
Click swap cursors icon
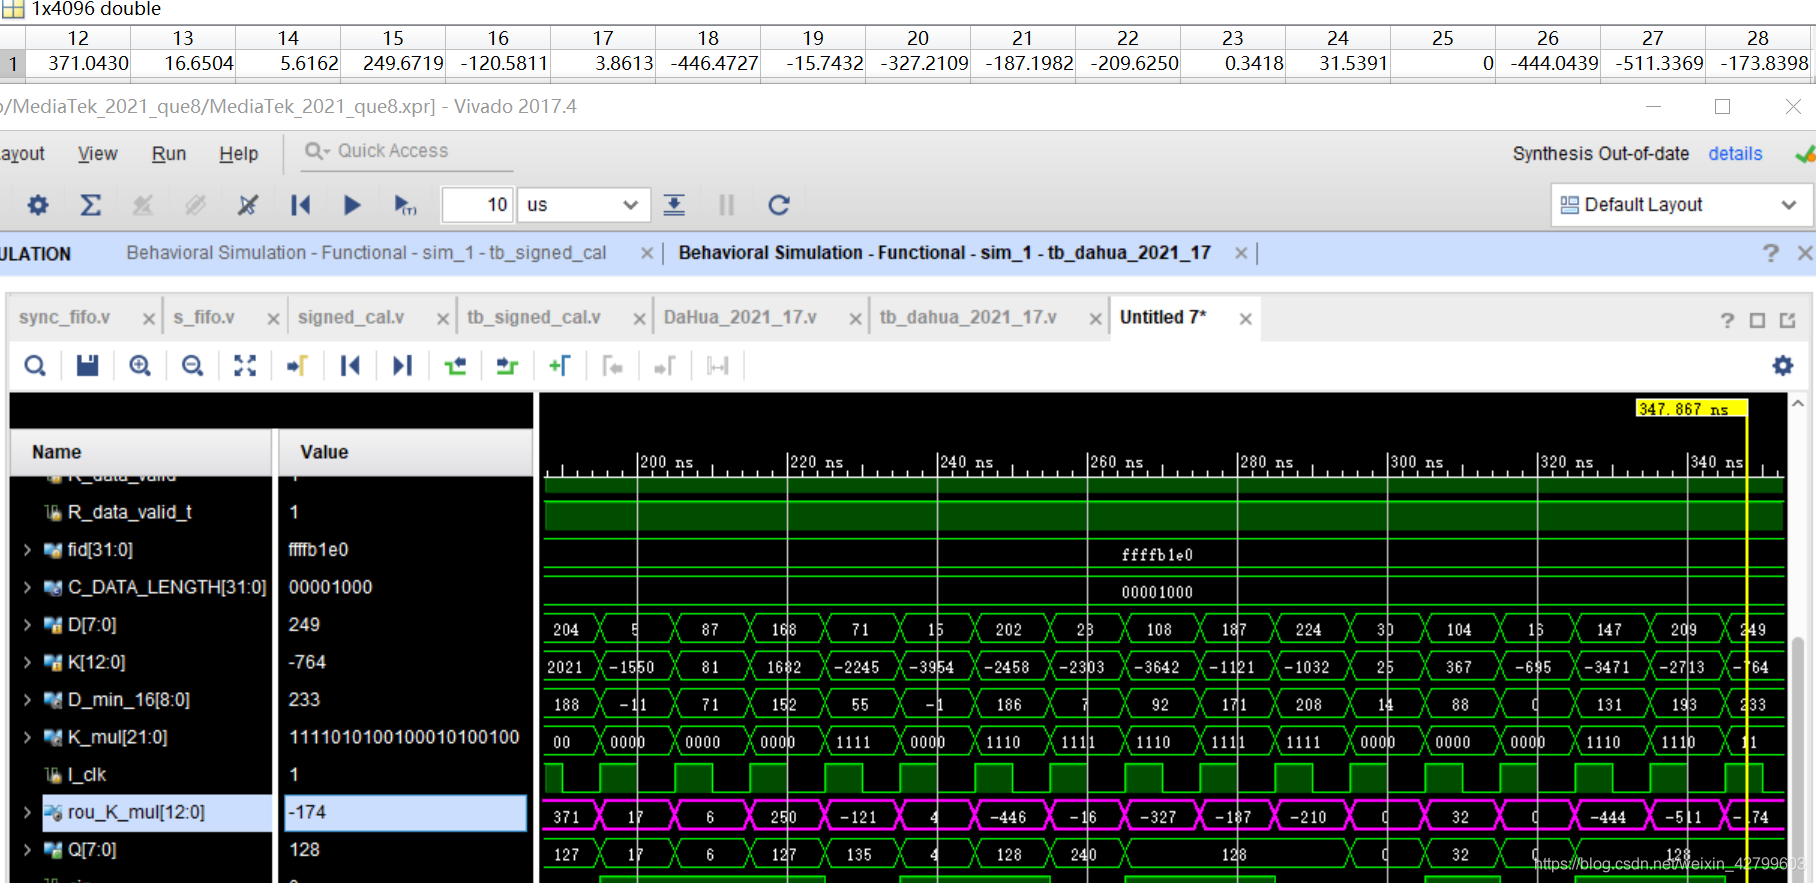pyautogui.click(x=717, y=366)
